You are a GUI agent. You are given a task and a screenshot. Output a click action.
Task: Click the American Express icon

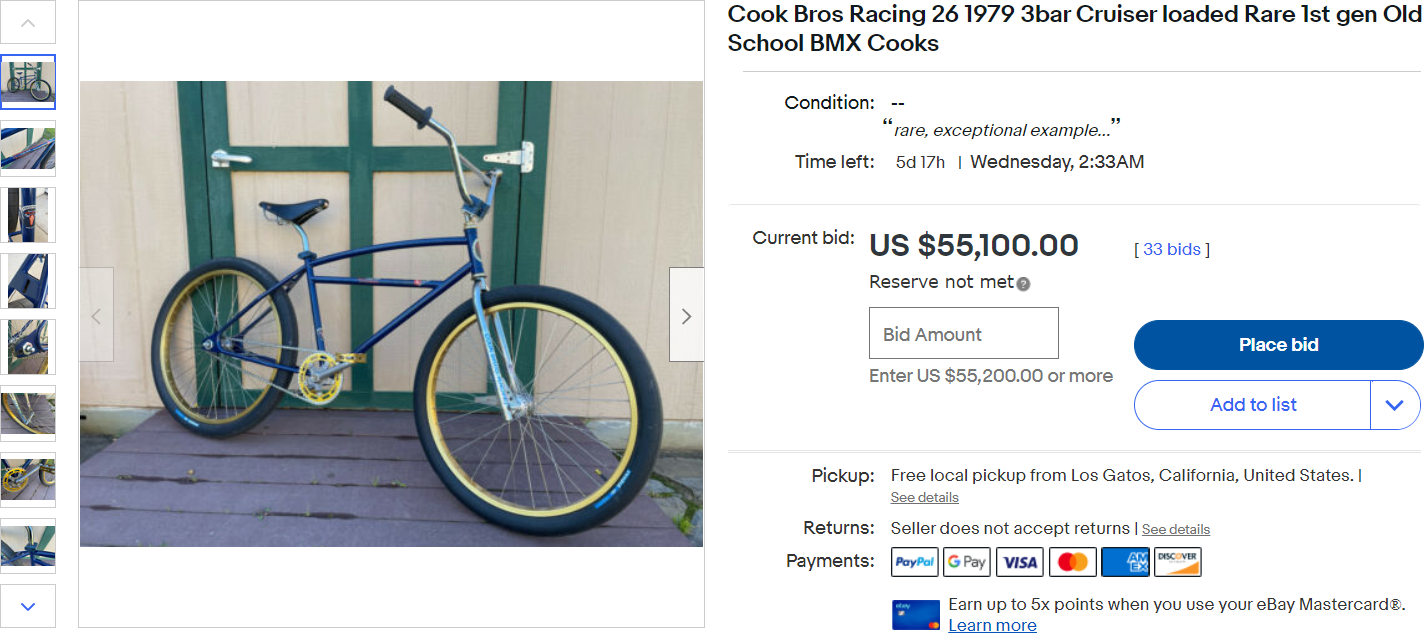1125,562
